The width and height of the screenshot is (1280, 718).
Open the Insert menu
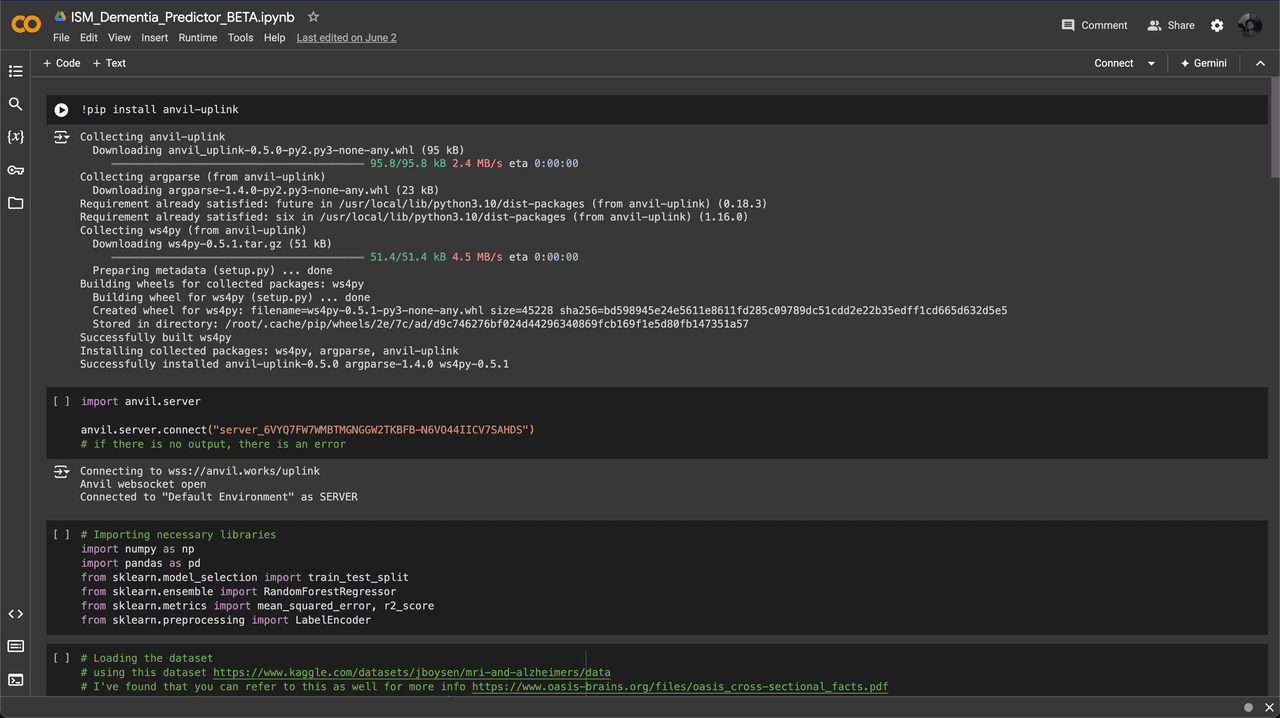(x=154, y=38)
